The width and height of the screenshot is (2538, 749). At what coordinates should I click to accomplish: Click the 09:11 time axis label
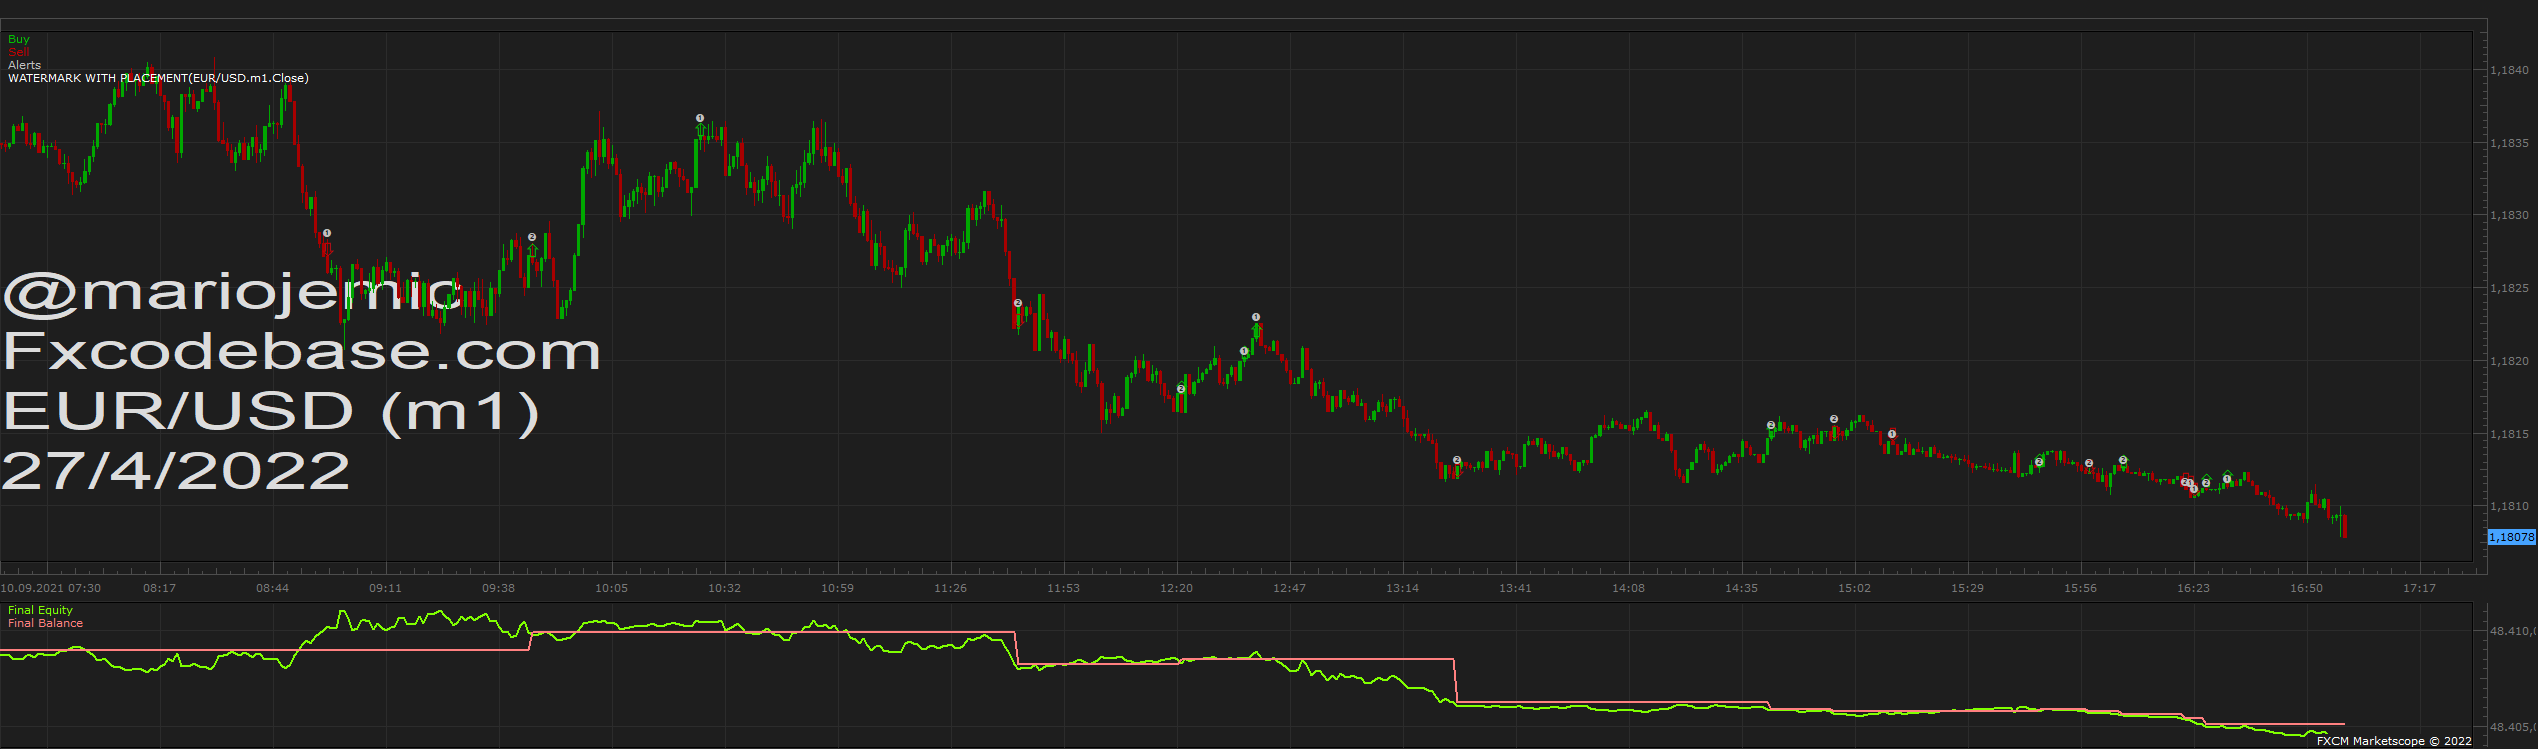point(385,588)
